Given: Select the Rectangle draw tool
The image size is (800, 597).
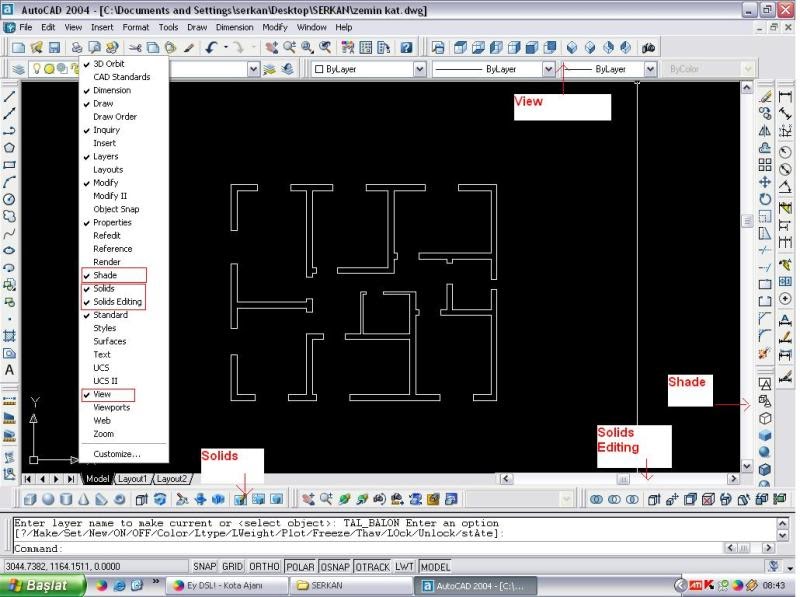Looking at the screenshot, I should (9, 165).
